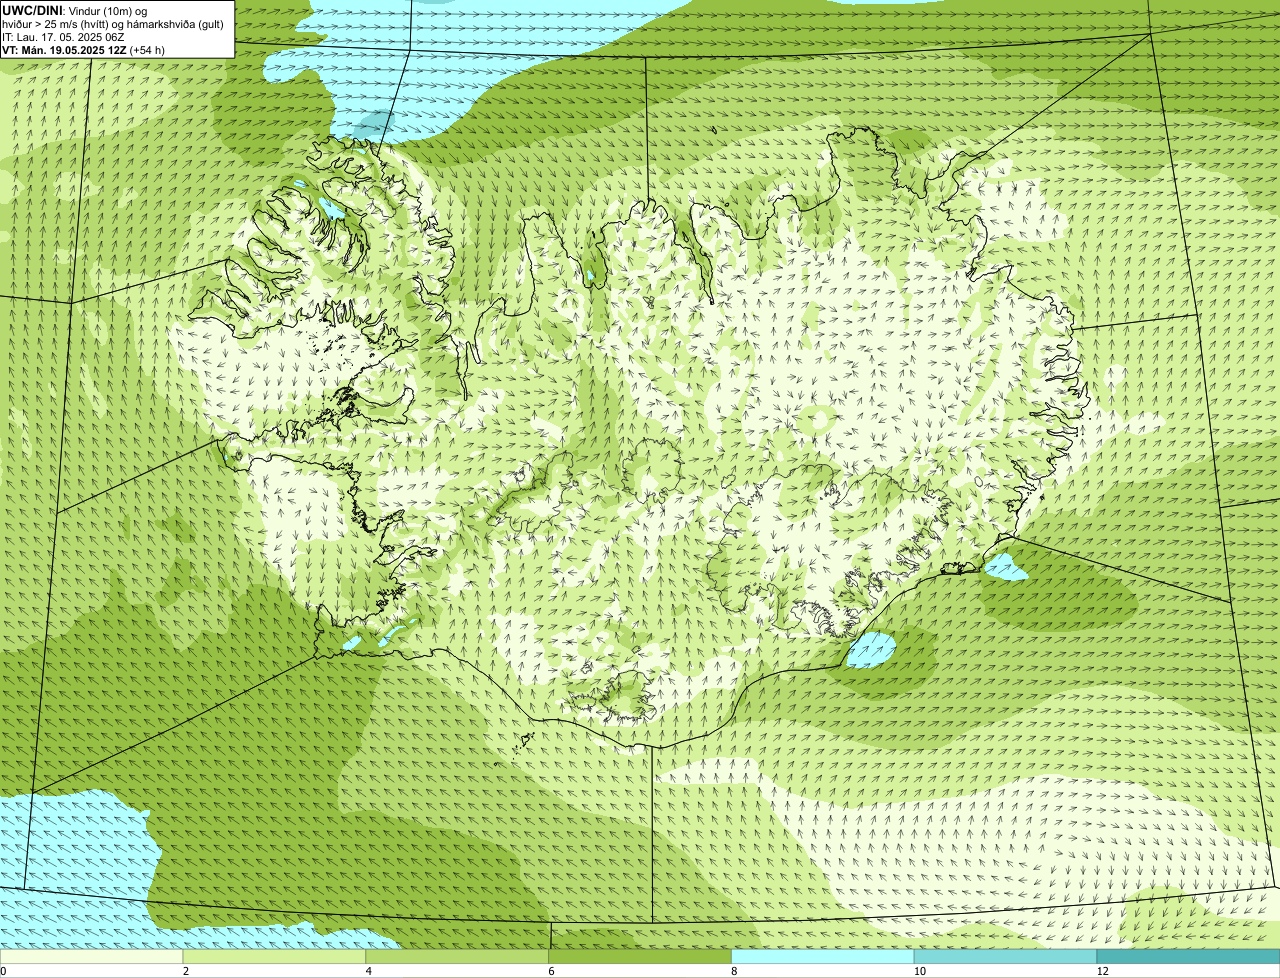Image resolution: width=1280 pixels, height=978 pixels.
Task: Click the legend scale label '10'
Action: pyautogui.click(x=919, y=971)
